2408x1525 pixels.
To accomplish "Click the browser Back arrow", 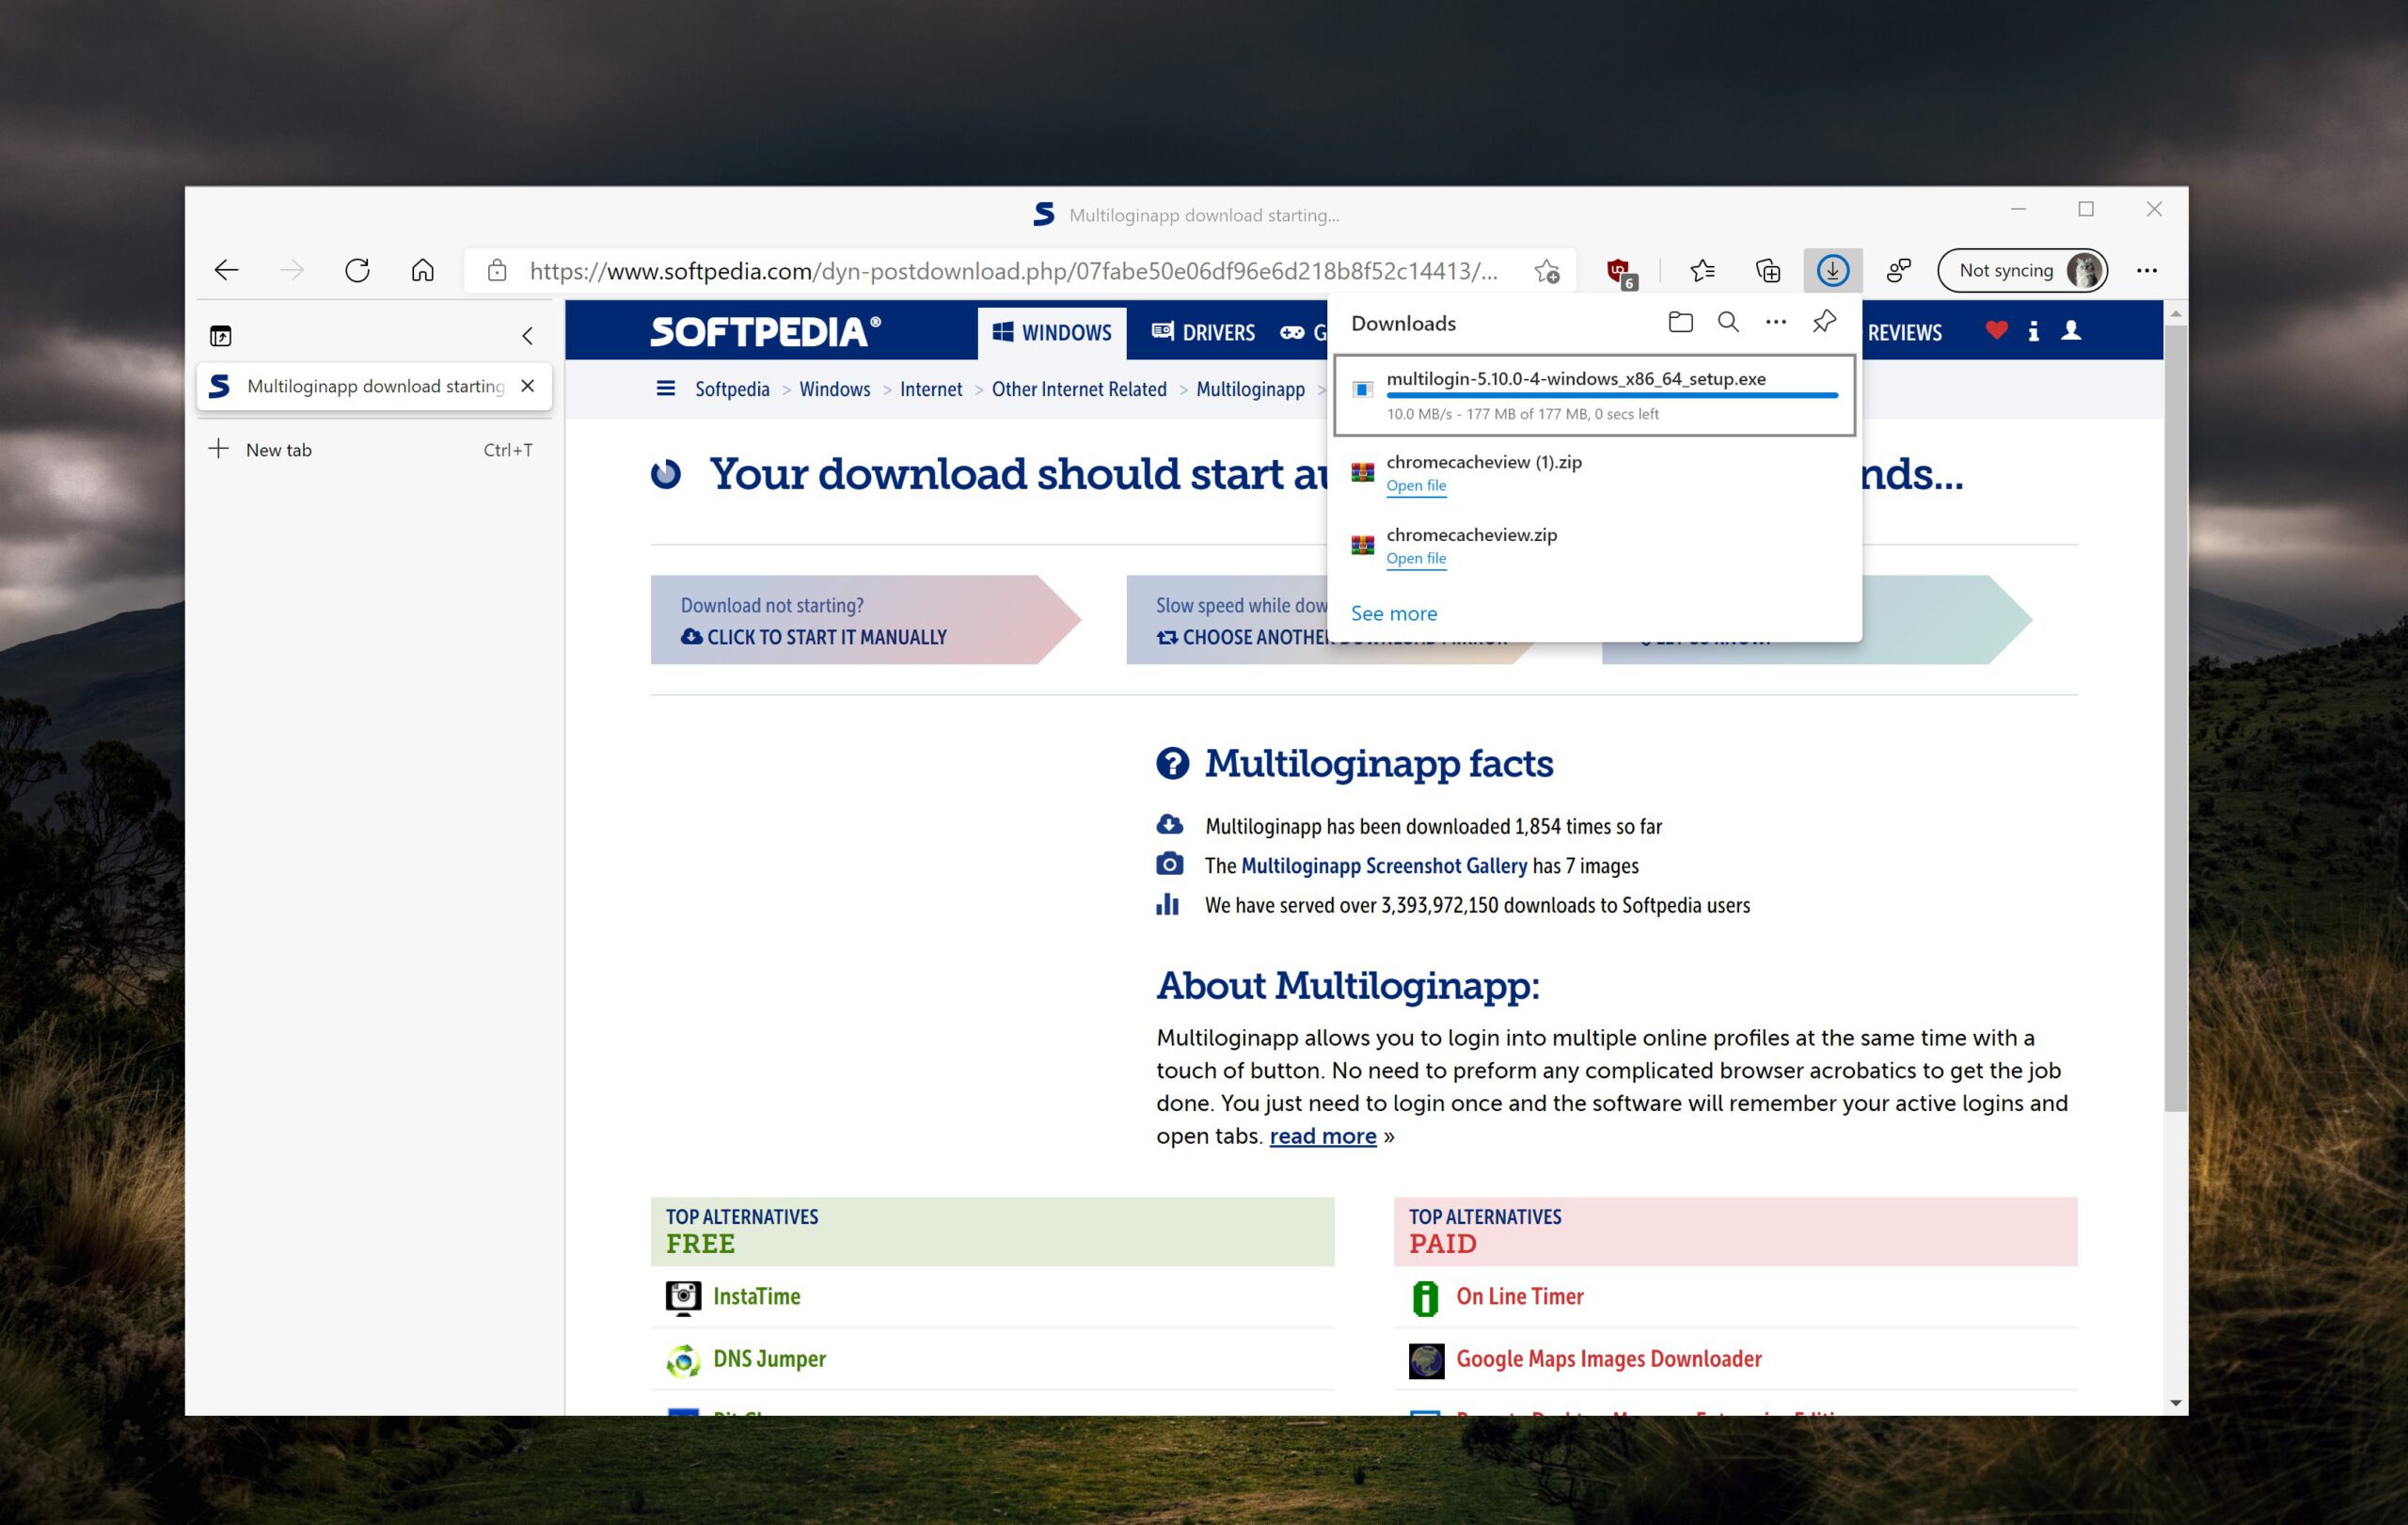I will (227, 270).
